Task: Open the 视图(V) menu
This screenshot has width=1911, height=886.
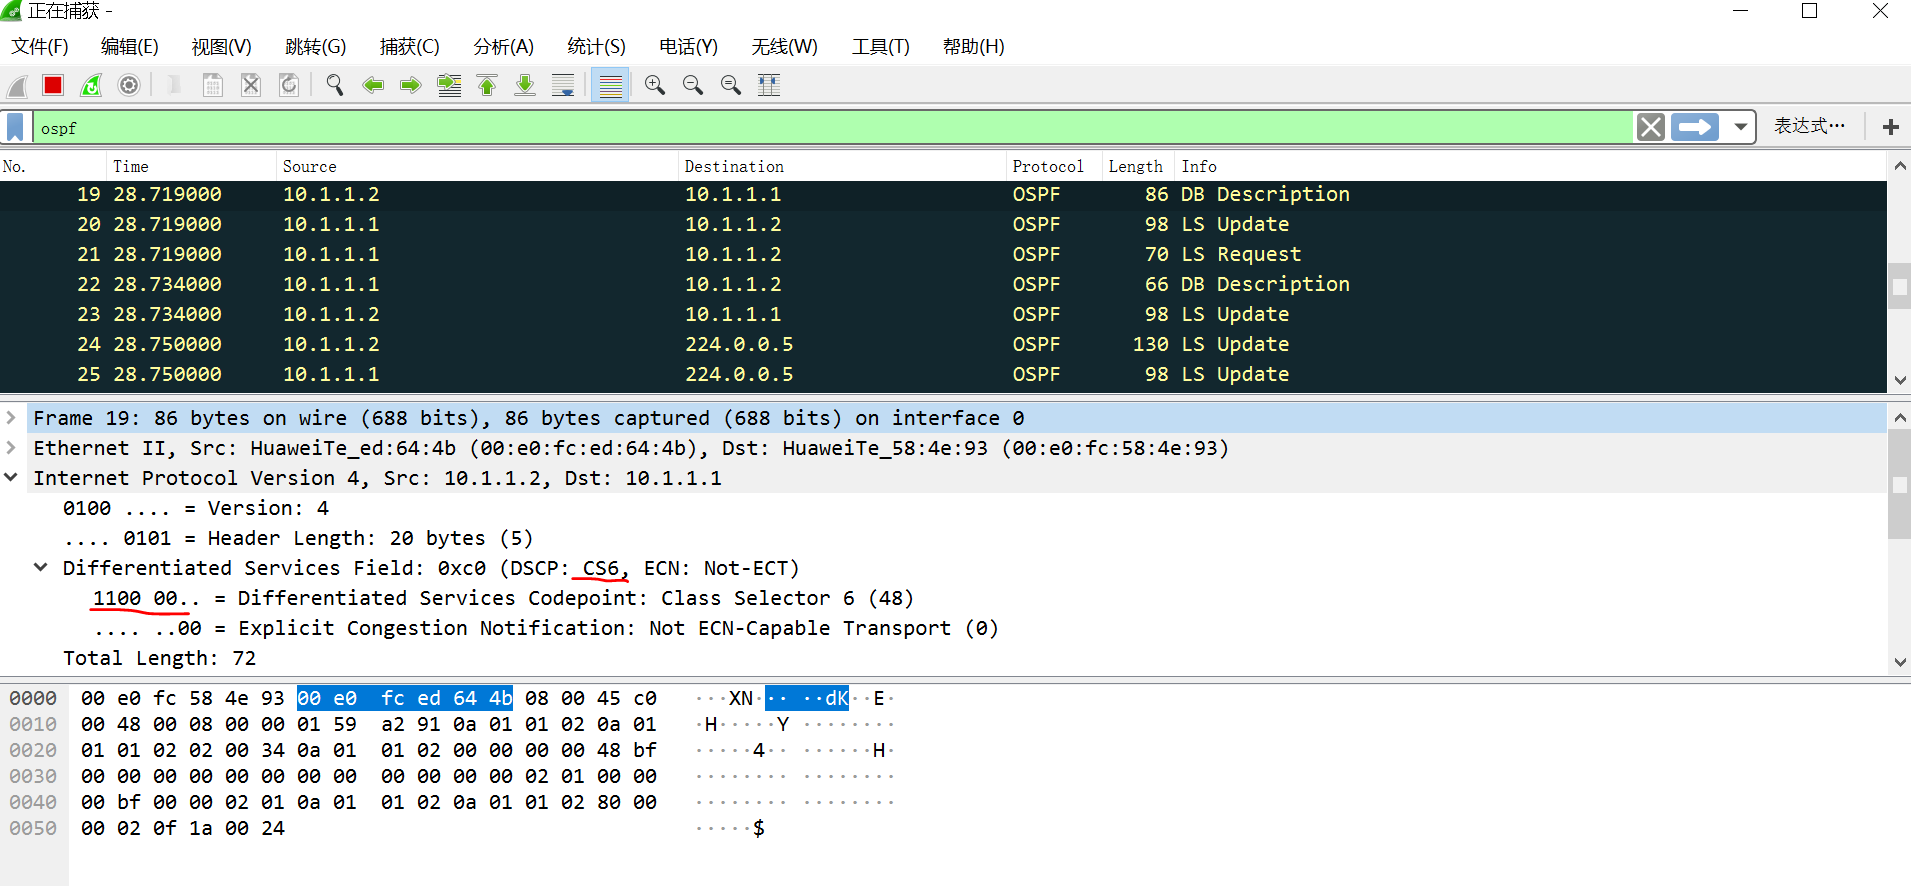Action: pyautogui.click(x=222, y=47)
